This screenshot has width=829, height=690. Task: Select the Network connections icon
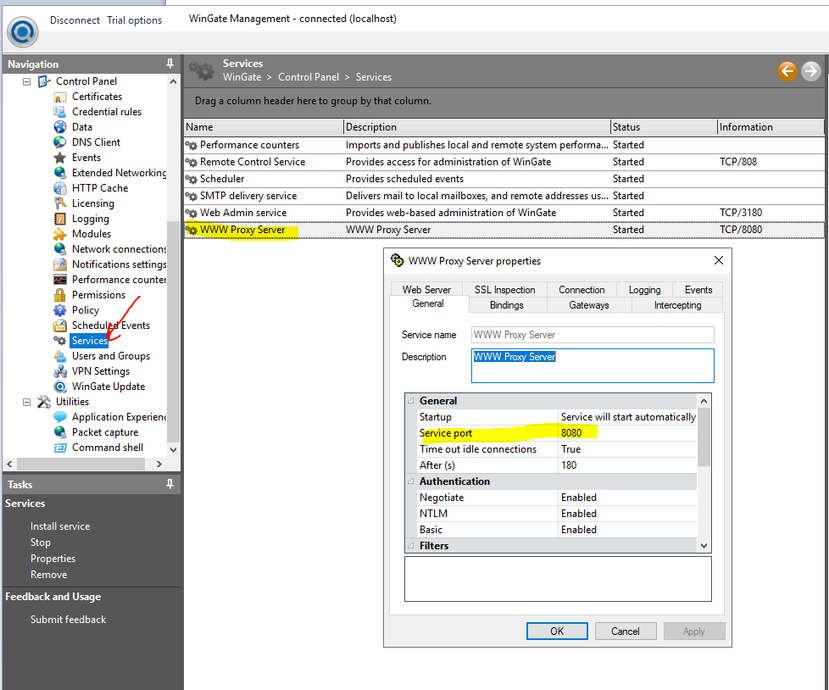(60, 249)
